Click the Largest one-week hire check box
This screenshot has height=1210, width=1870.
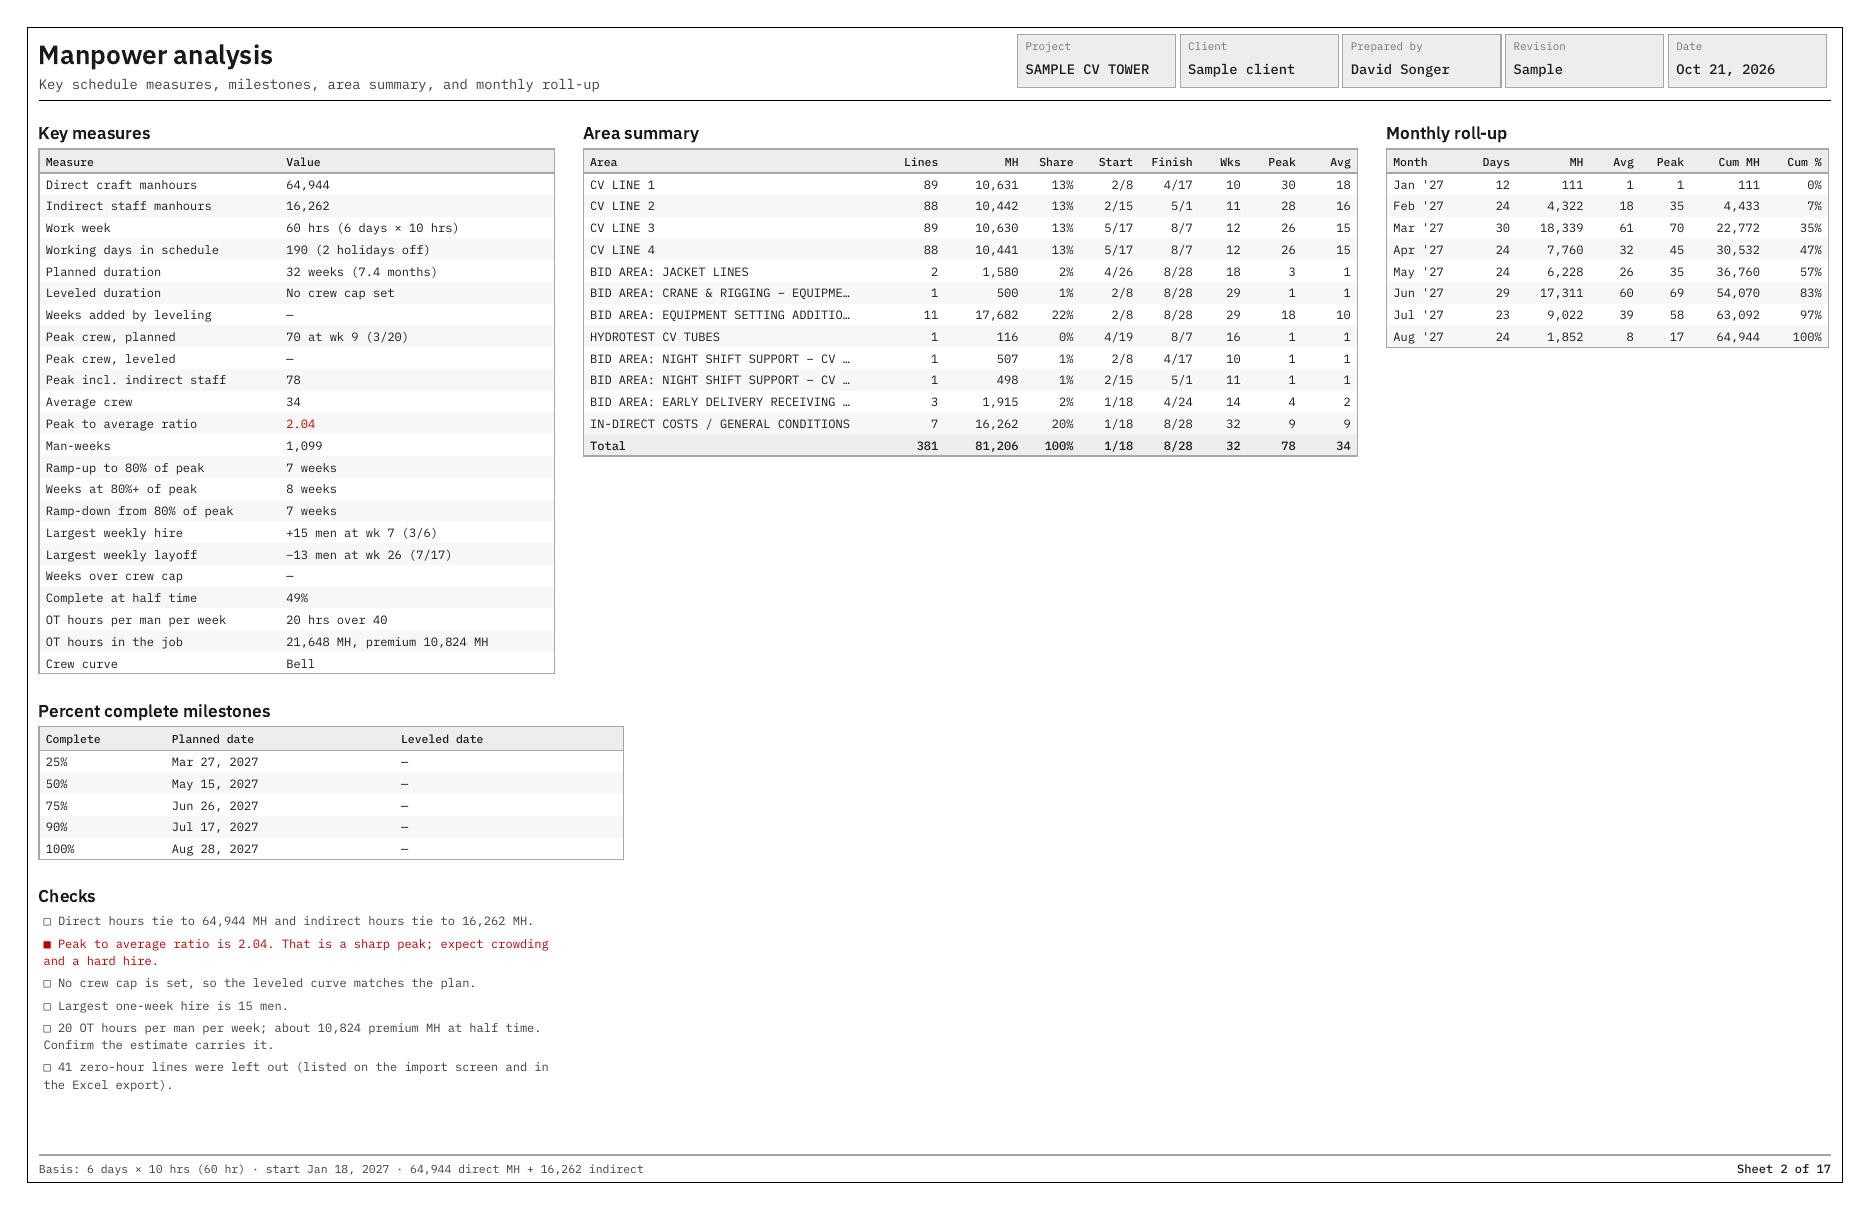point(47,1006)
